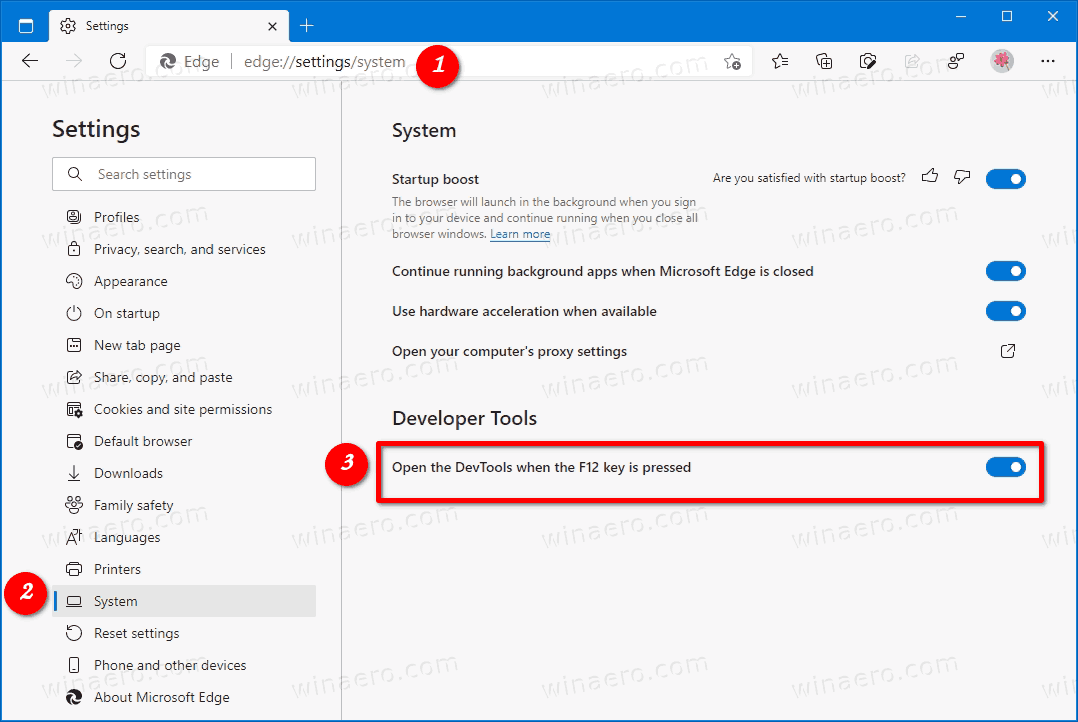1078x722 pixels.
Task: Click the Edge logo in address bar
Action: coord(168,62)
